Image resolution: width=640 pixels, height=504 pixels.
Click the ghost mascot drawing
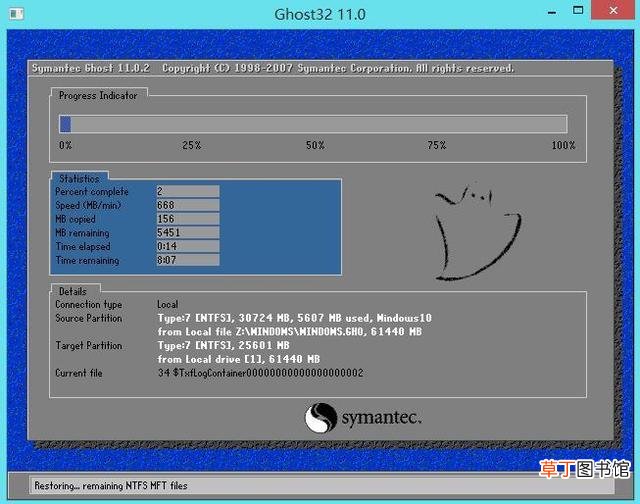click(478, 233)
